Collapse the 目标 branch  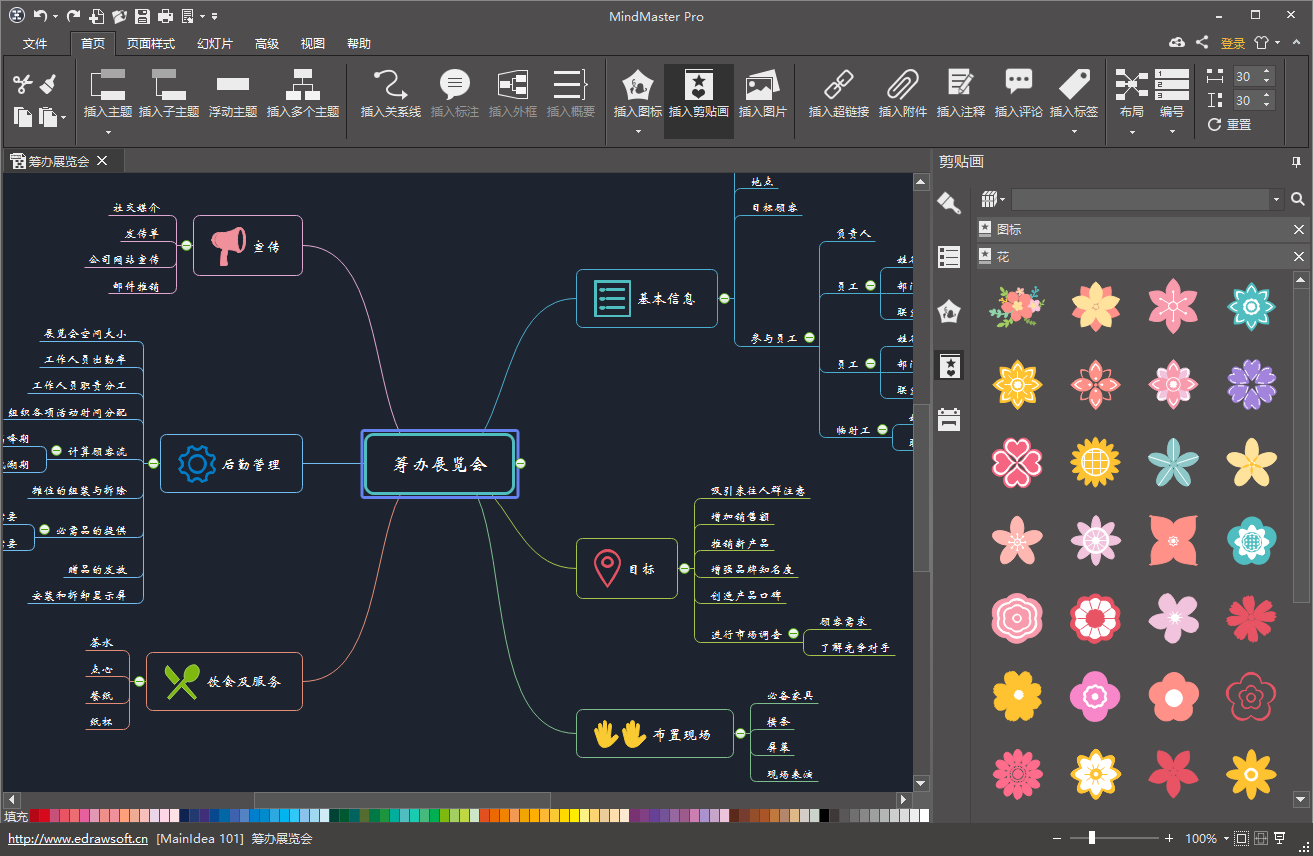click(684, 568)
